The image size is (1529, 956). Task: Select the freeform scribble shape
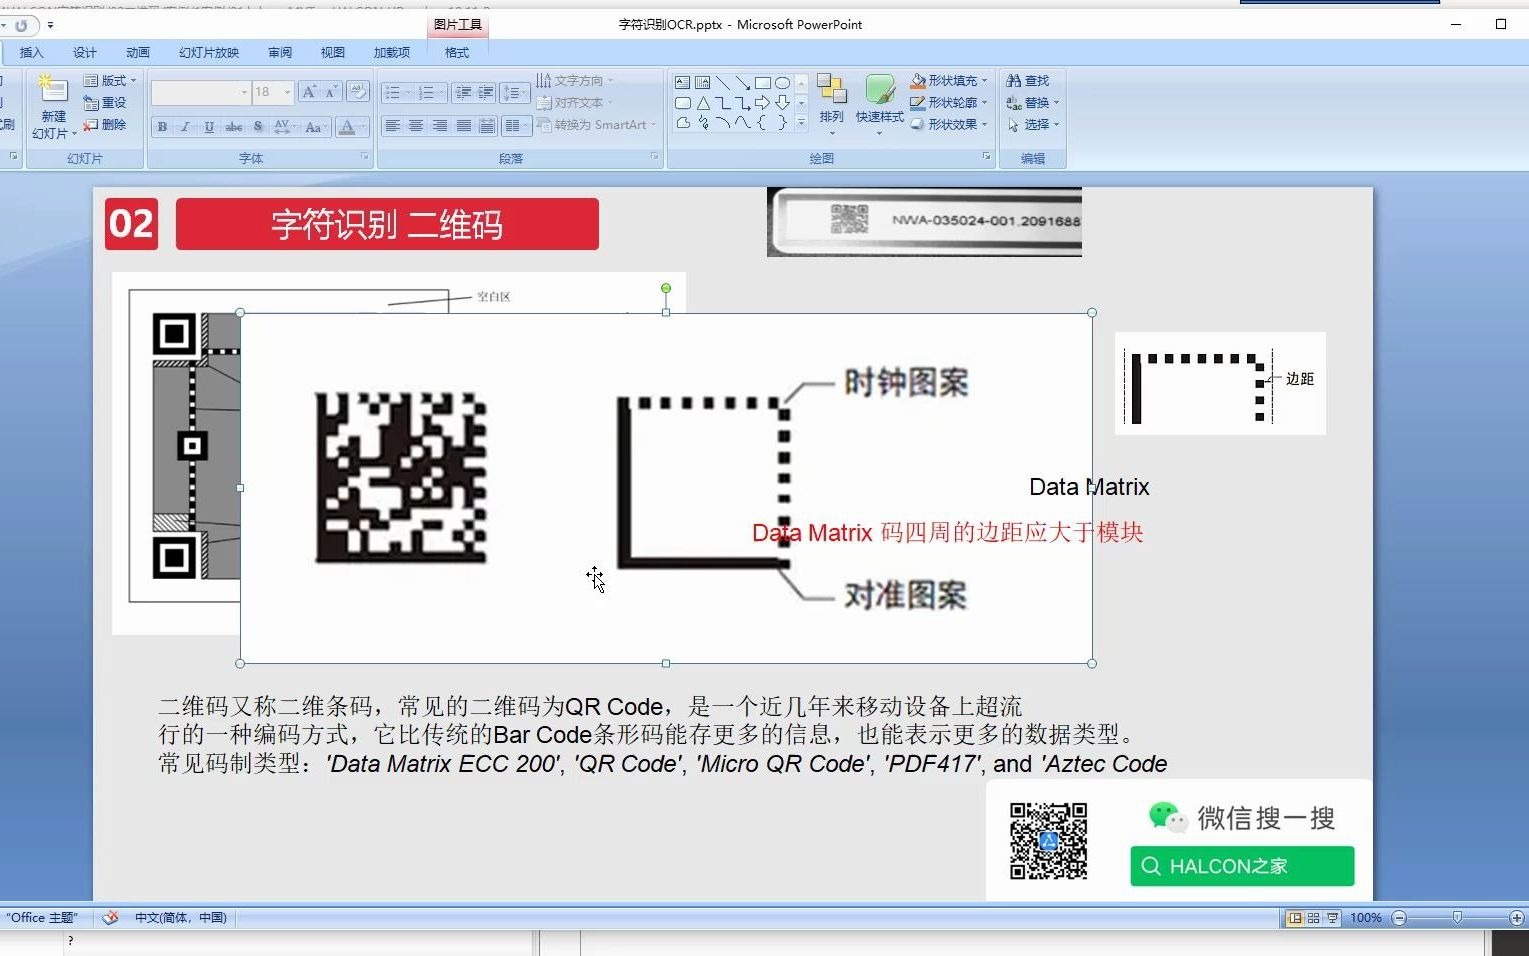[x=703, y=123]
